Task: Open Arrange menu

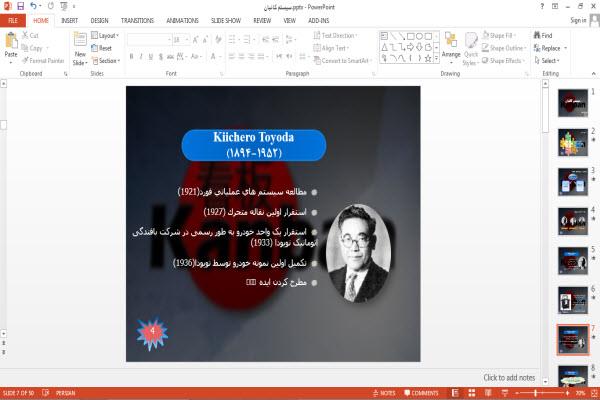Action: [451, 49]
